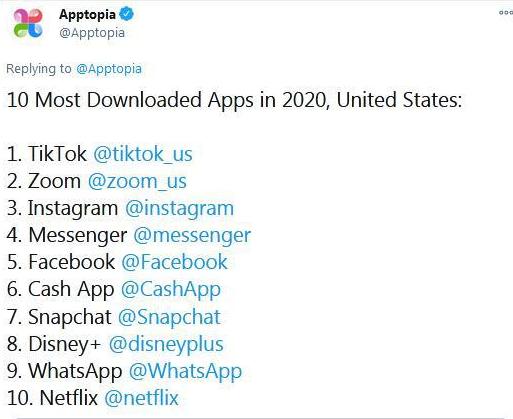
Task: Click the blue verified badge
Action: pyautogui.click(x=127, y=14)
